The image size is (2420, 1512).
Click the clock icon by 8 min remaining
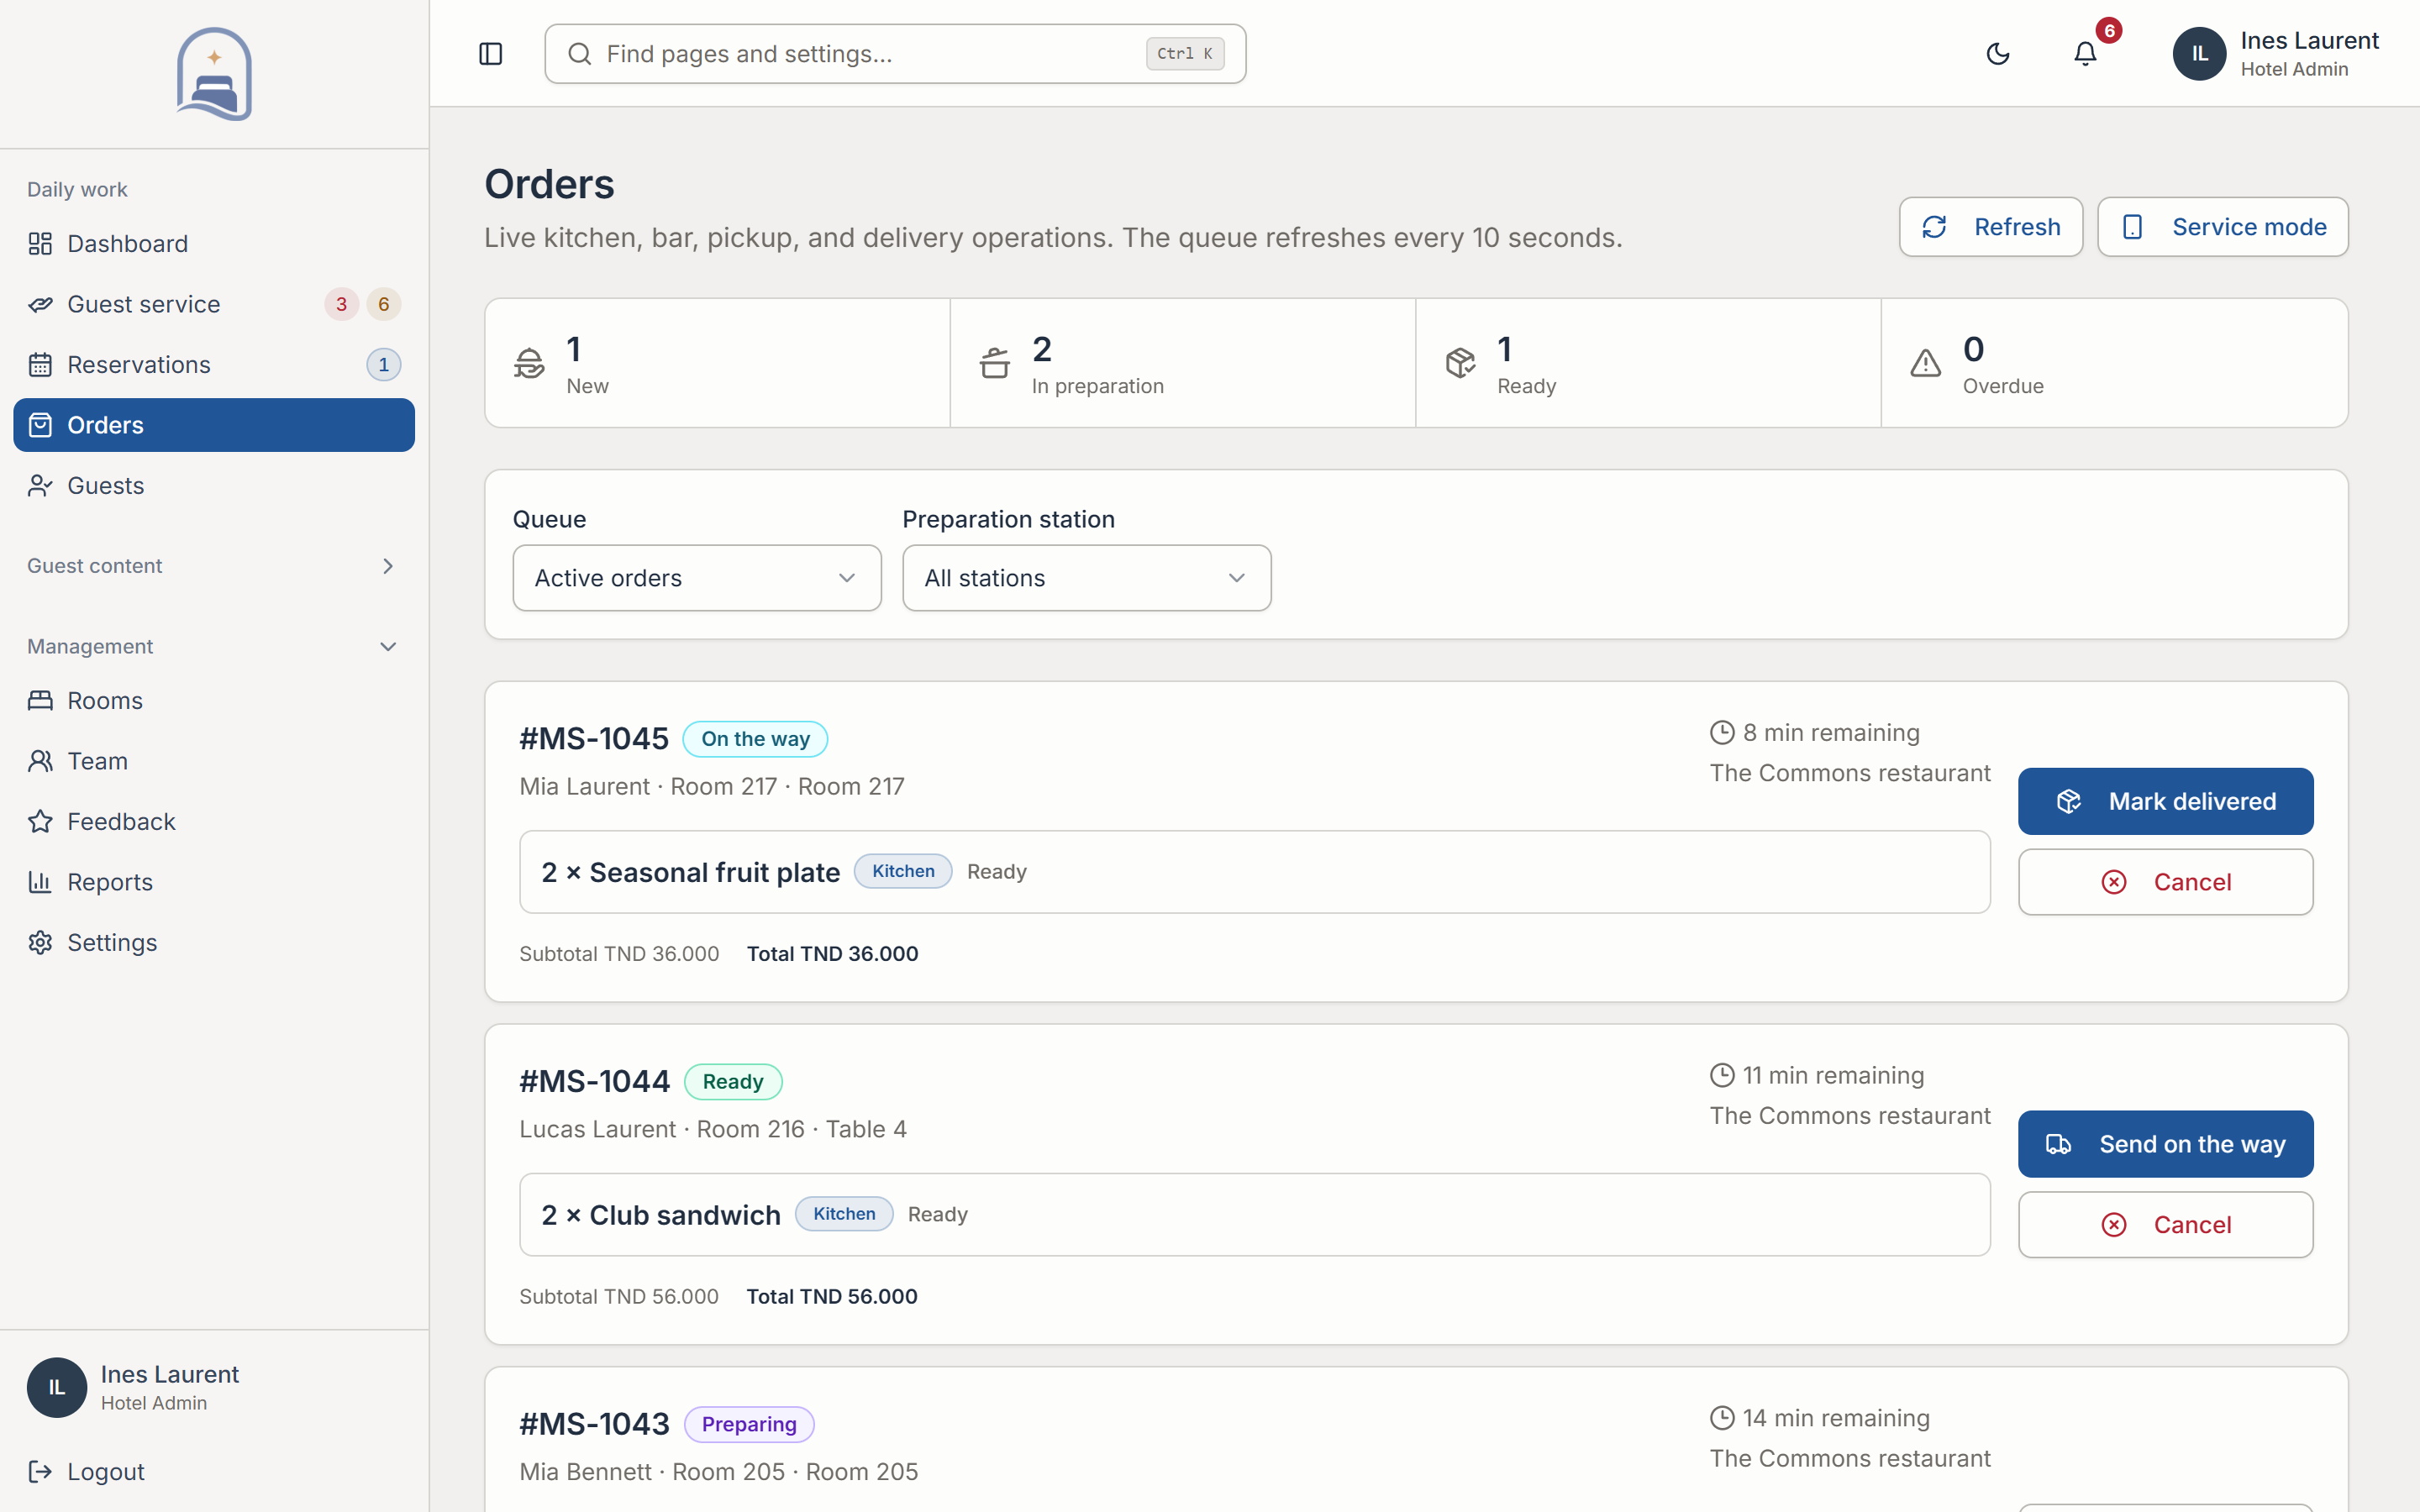pos(1722,733)
